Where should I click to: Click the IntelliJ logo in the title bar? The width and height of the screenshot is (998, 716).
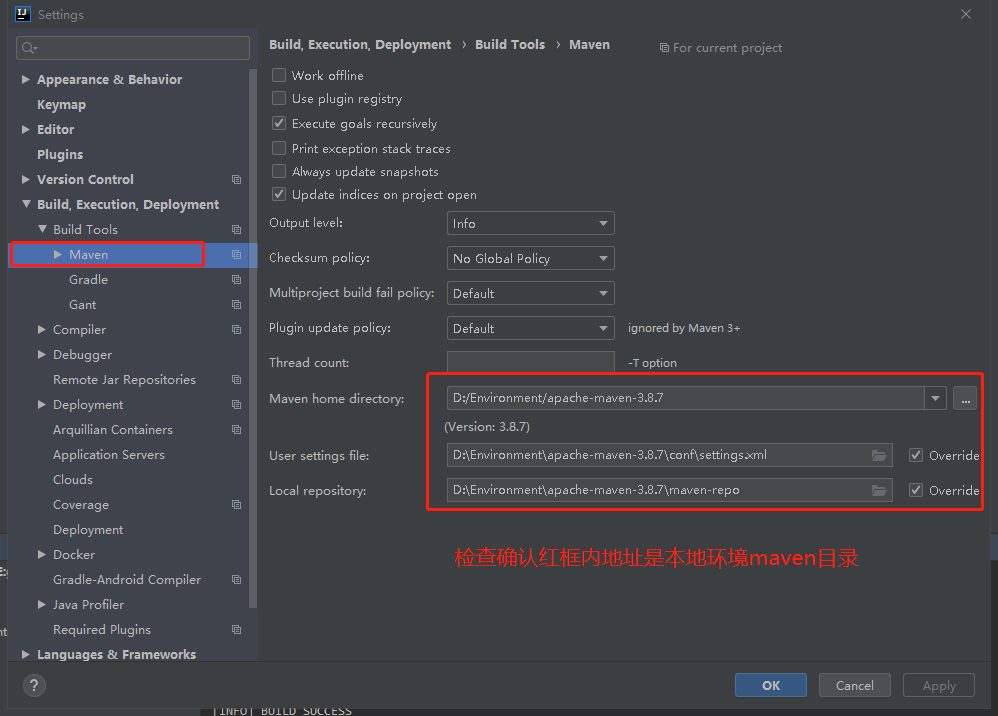[x=23, y=14]
